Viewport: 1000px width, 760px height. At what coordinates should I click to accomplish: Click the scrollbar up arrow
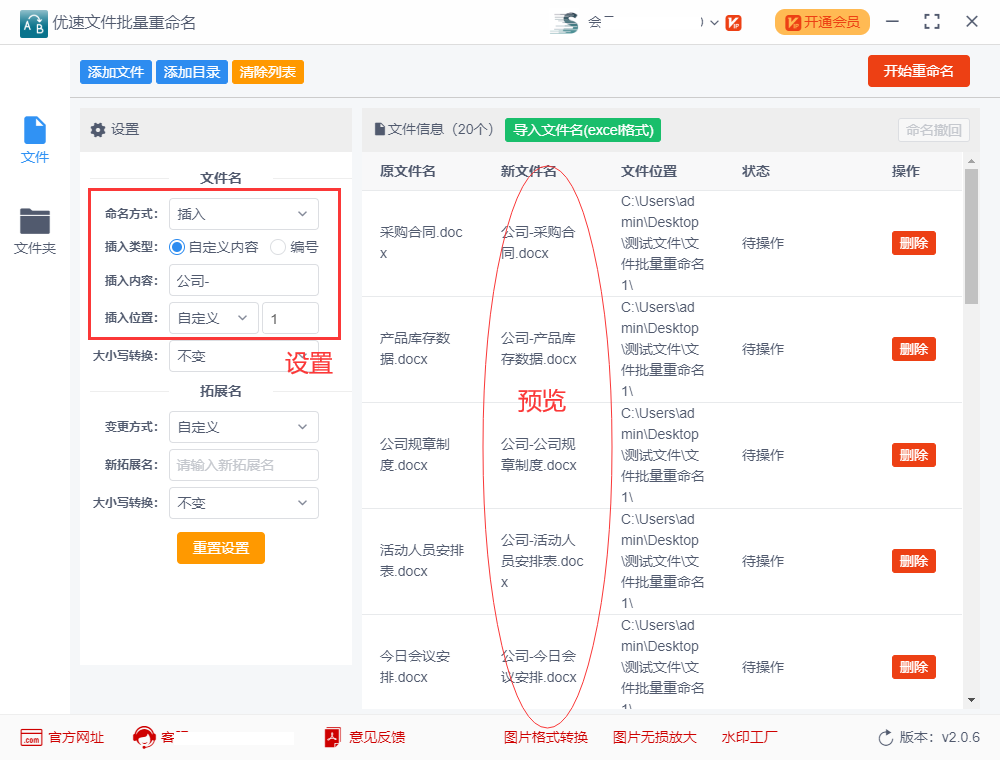click(x=971, y=162)
